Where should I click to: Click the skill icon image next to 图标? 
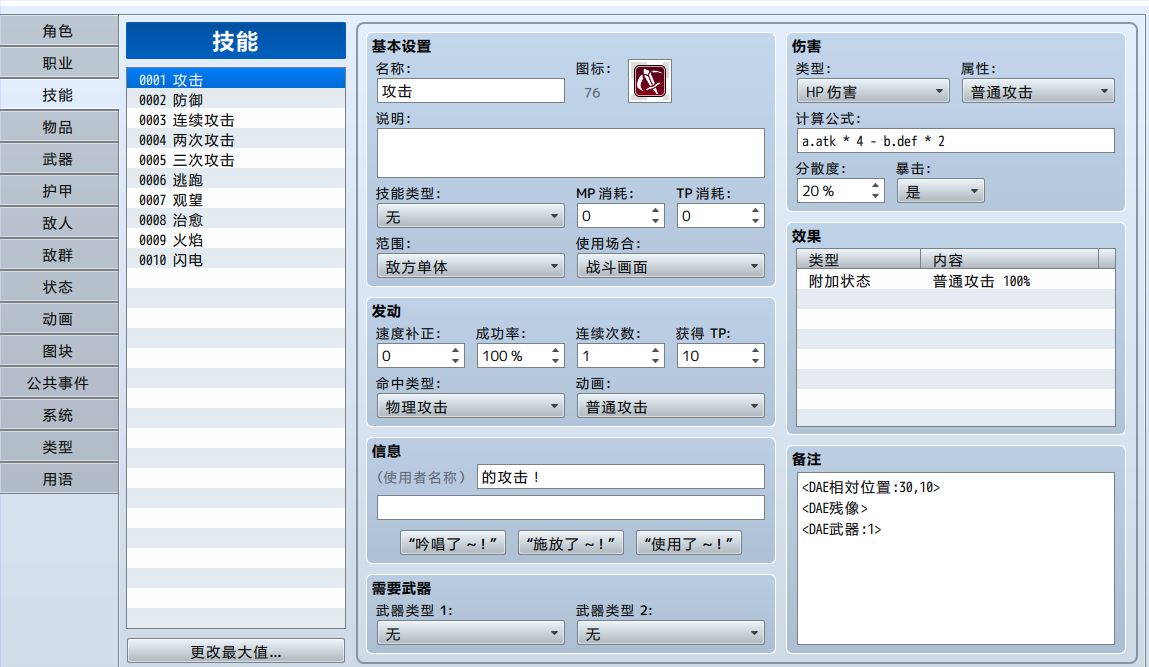coord(649,81)
